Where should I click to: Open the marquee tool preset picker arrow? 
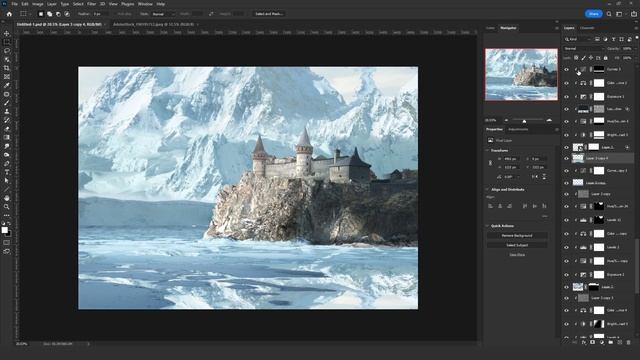click(x=30, y=14)
